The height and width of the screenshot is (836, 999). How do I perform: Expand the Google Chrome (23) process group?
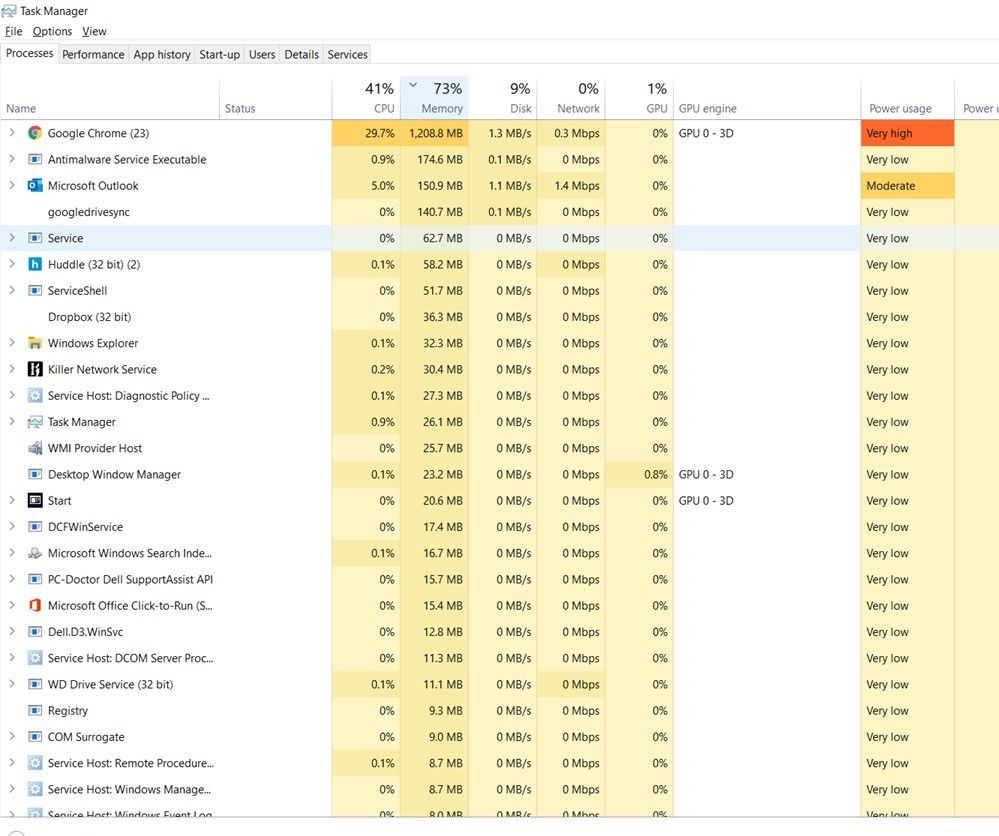11,133
